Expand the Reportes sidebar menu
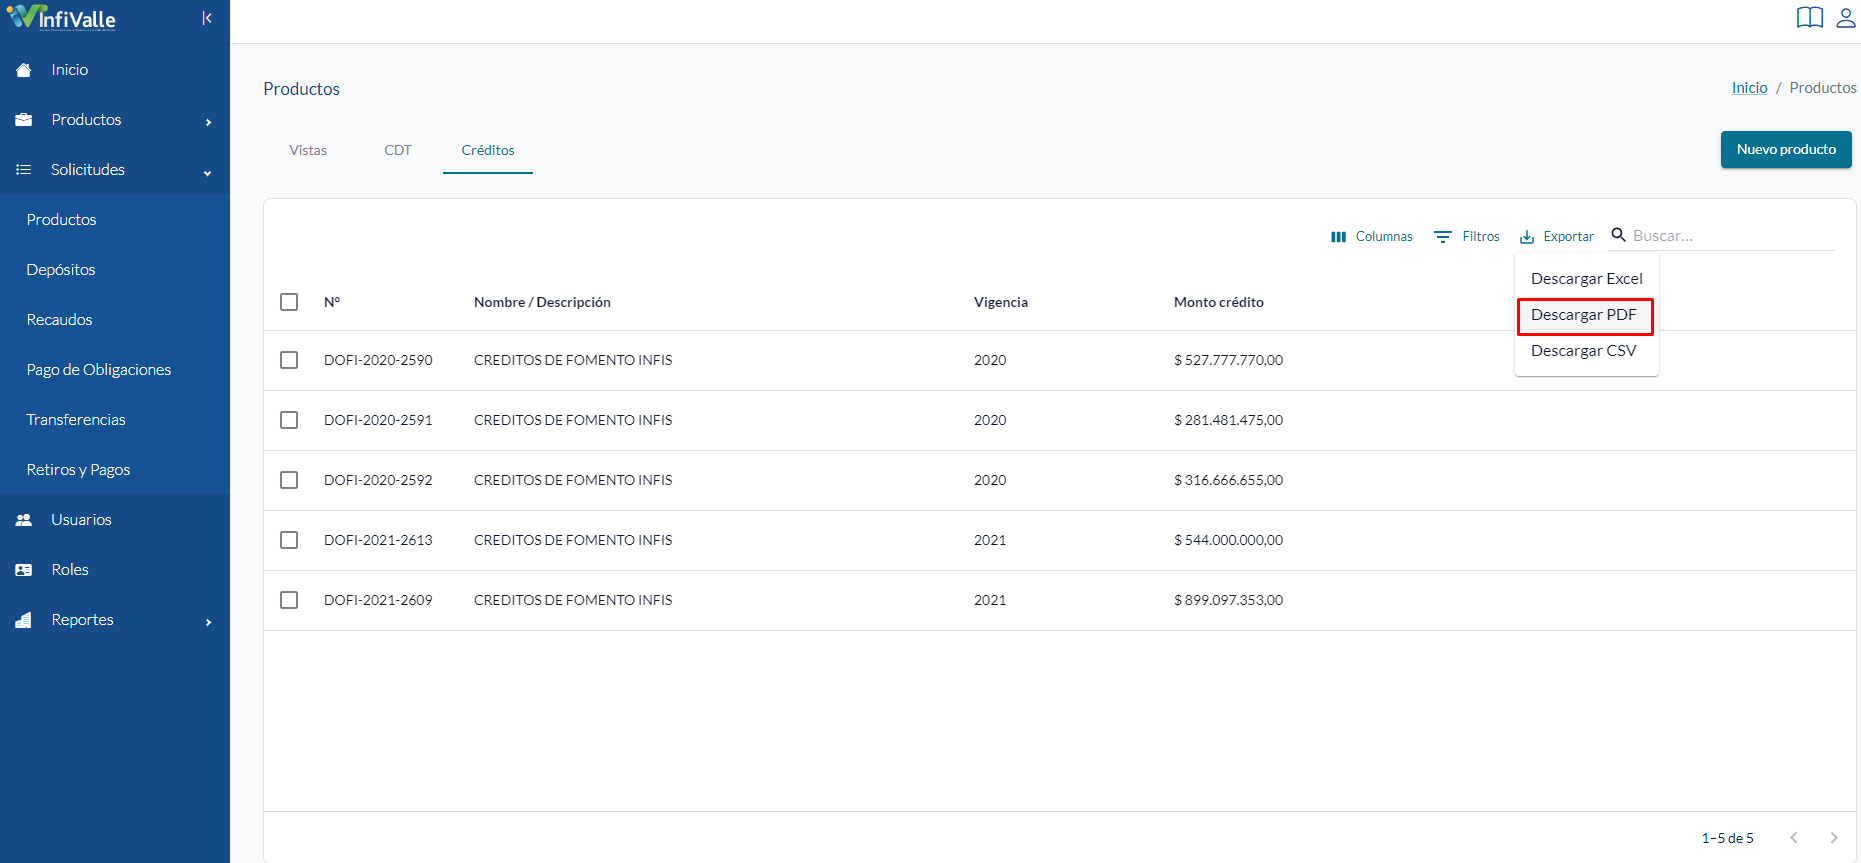 point(115,620)
